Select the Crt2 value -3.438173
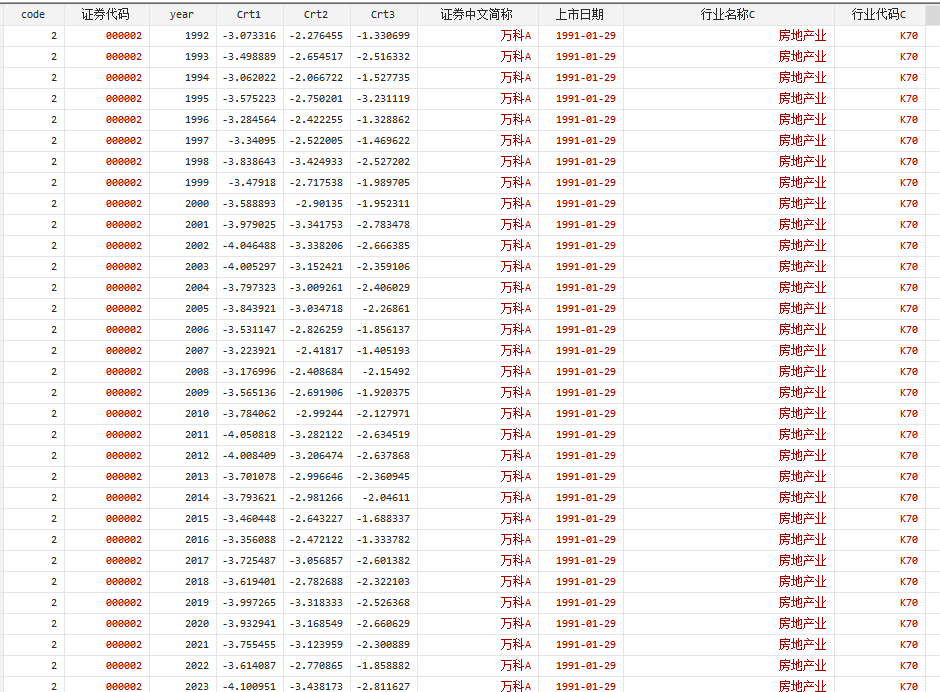 (x=316, y=686)
